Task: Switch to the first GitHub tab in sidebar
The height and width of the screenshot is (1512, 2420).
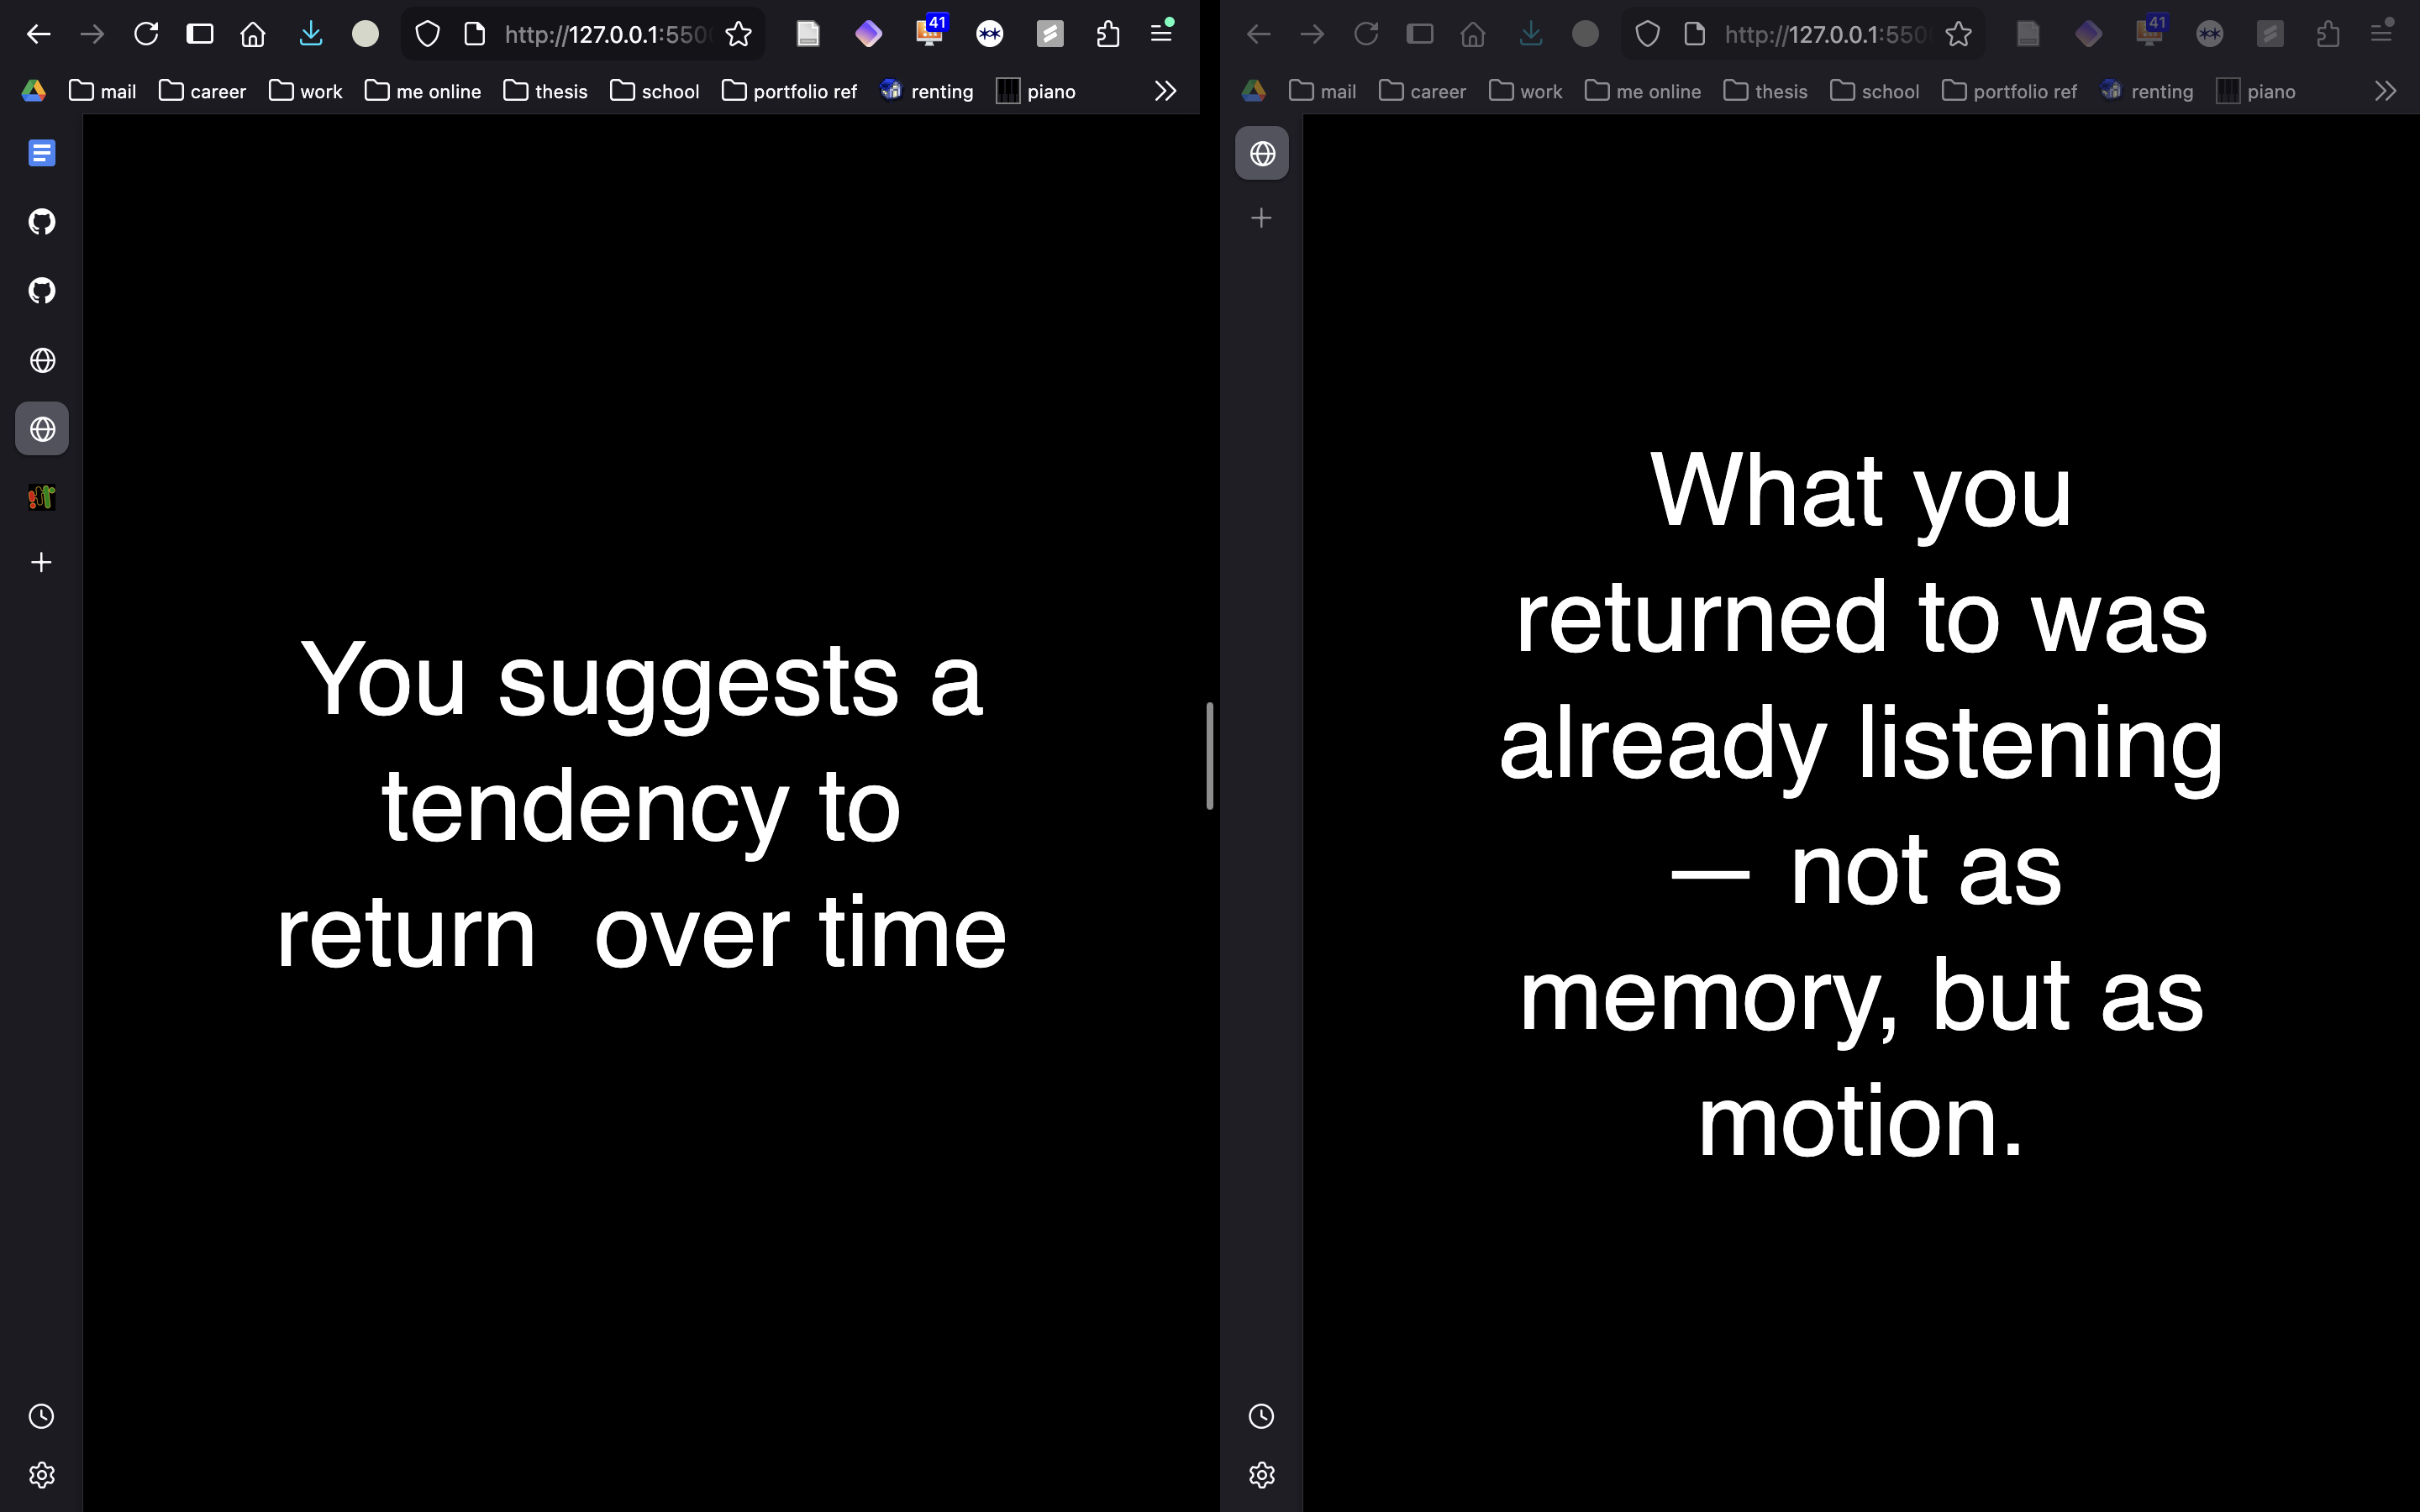Action: coord(41,221)
